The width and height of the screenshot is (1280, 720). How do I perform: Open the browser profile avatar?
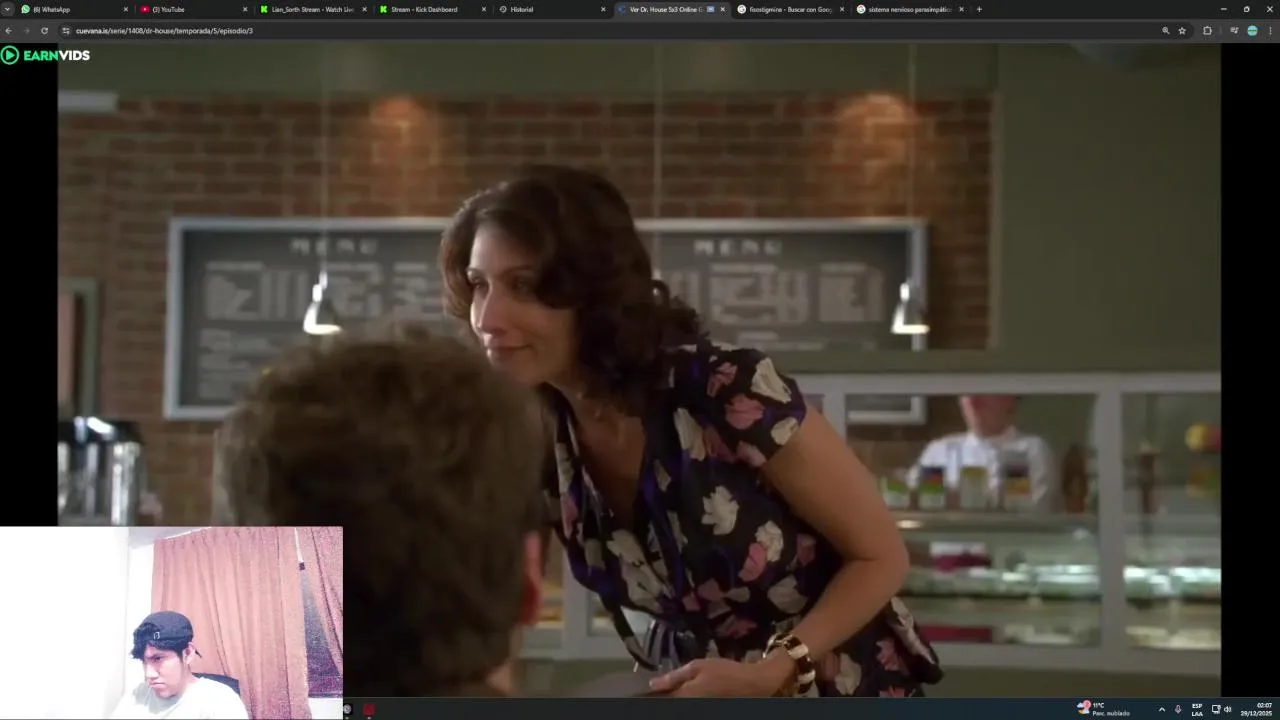(1252, 31)
